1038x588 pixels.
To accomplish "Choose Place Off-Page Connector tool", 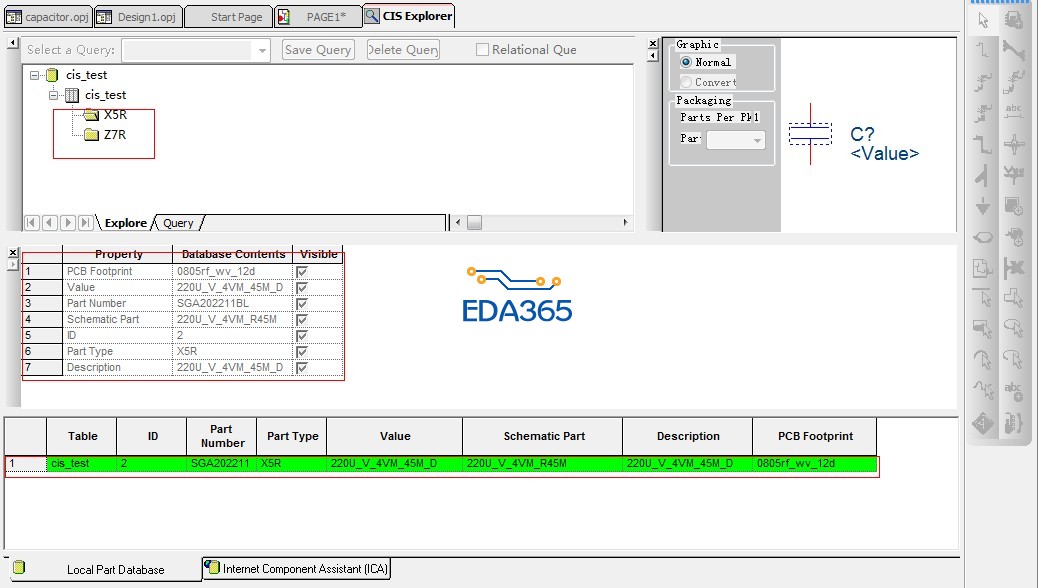I will pyautogui.click(x=983, y=268).
